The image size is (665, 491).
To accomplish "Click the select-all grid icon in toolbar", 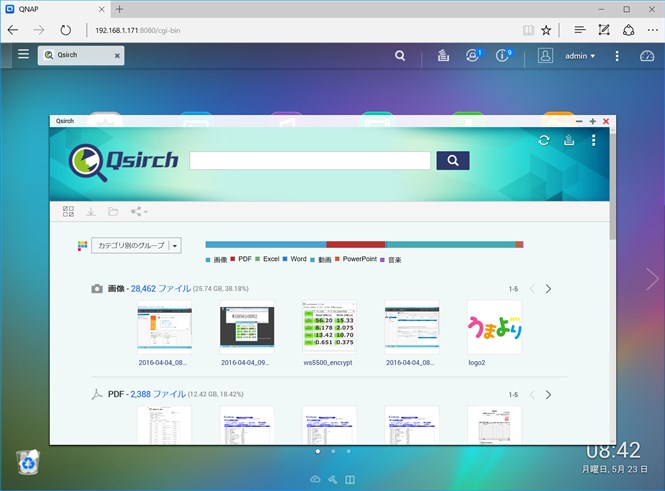I will pyautogui.click(x=68, y=211).
